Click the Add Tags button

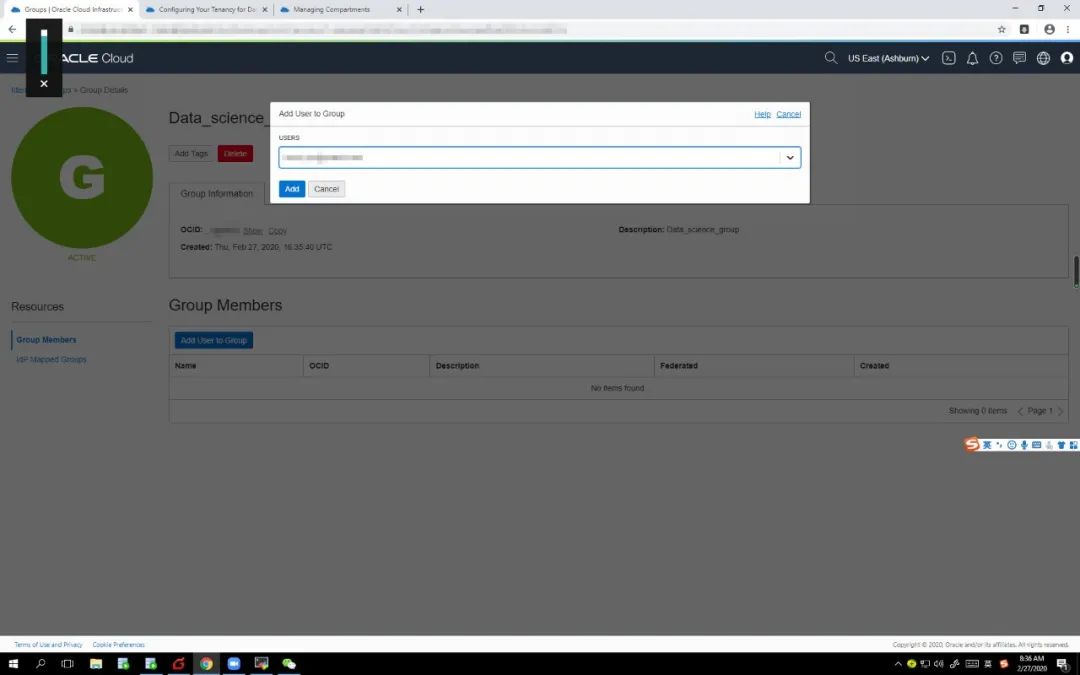(191, 154)
